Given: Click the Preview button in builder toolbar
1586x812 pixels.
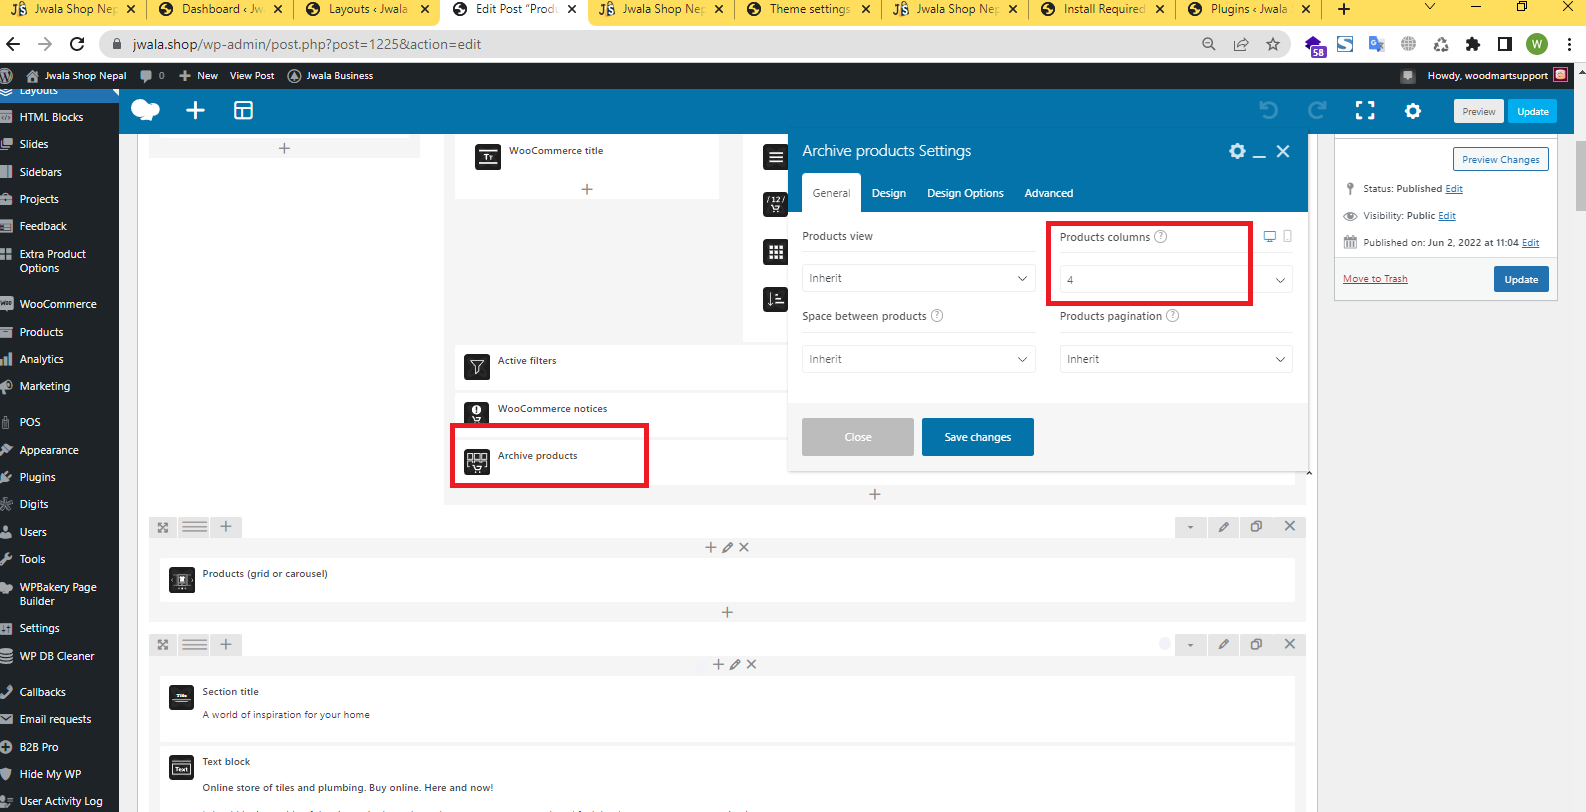Looking at the screenshot, I should pyautogui.click(x=1478, y=111).
